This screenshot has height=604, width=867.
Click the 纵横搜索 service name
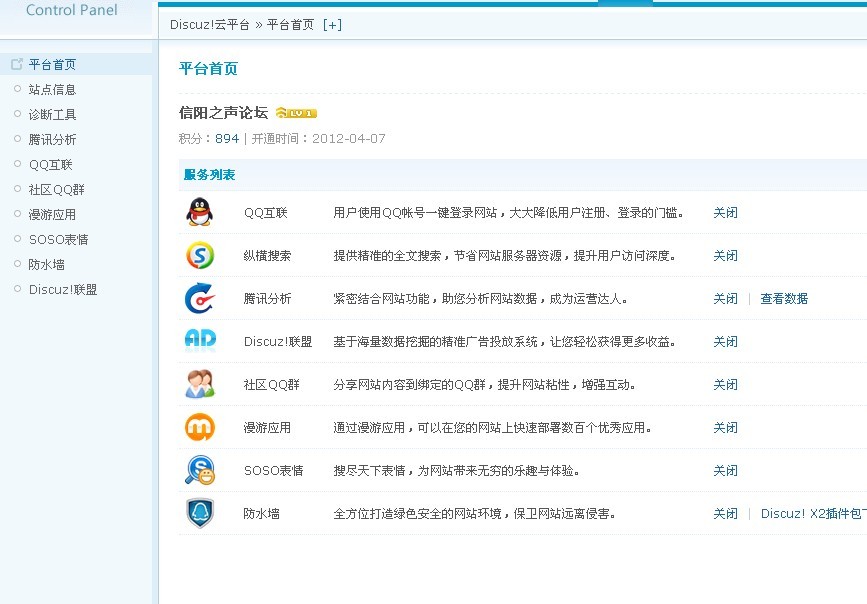click(x=267, y=256)
